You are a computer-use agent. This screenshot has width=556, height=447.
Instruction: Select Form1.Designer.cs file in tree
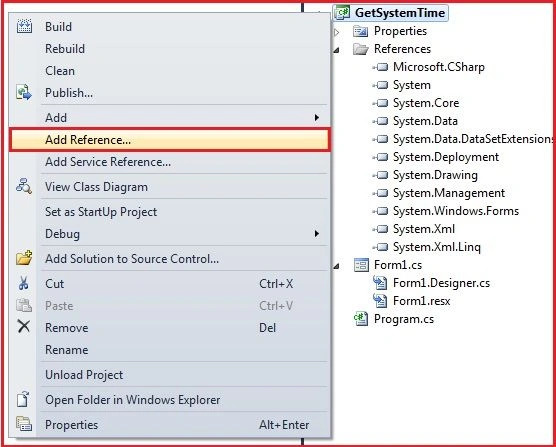coord(441,283)
